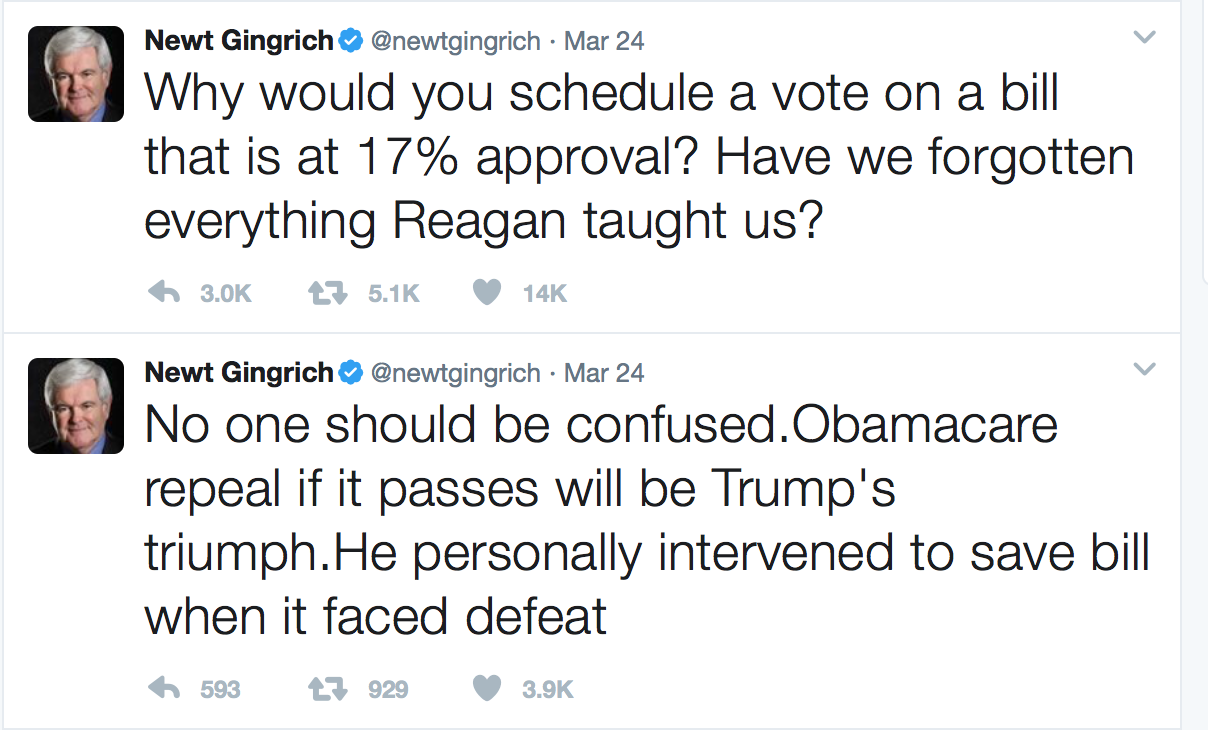Reply to the 17% approval tweet
1208x730 pixels.
pos(164,292)
